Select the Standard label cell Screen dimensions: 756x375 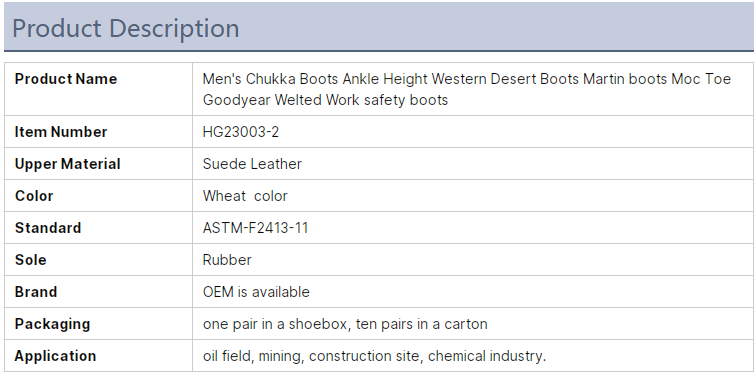click(98, 228)
